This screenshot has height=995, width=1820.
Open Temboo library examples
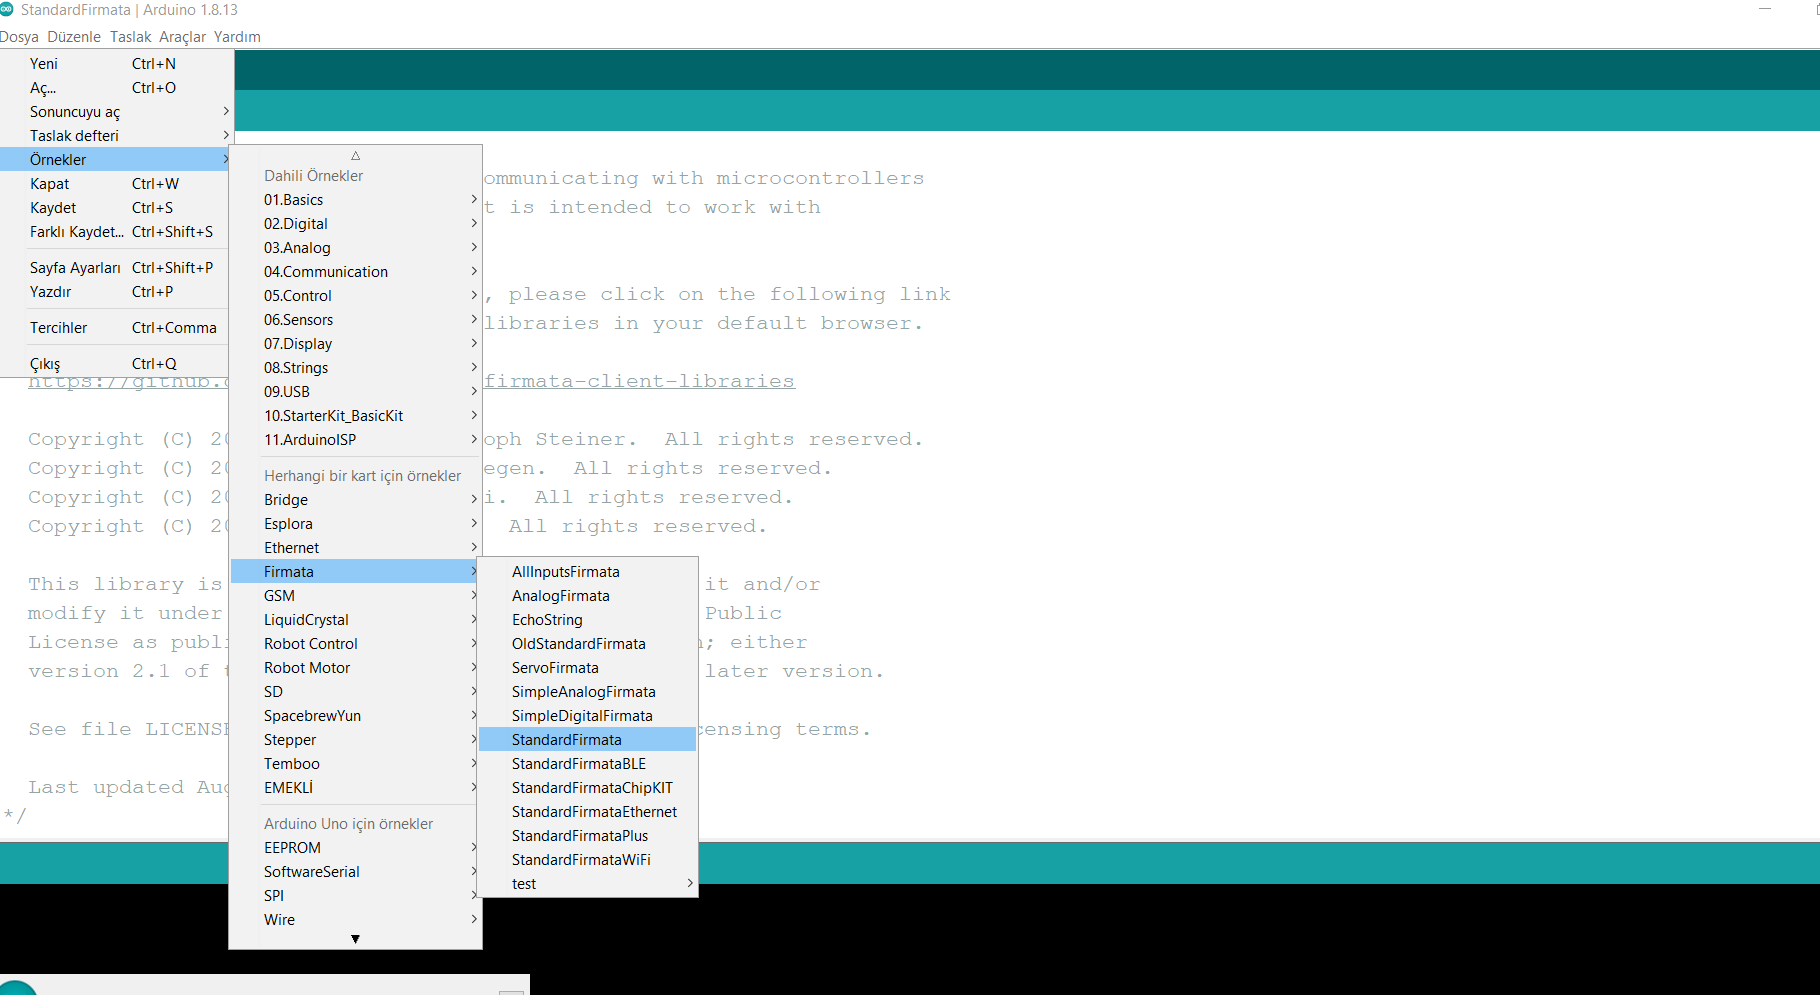(356, 764)
